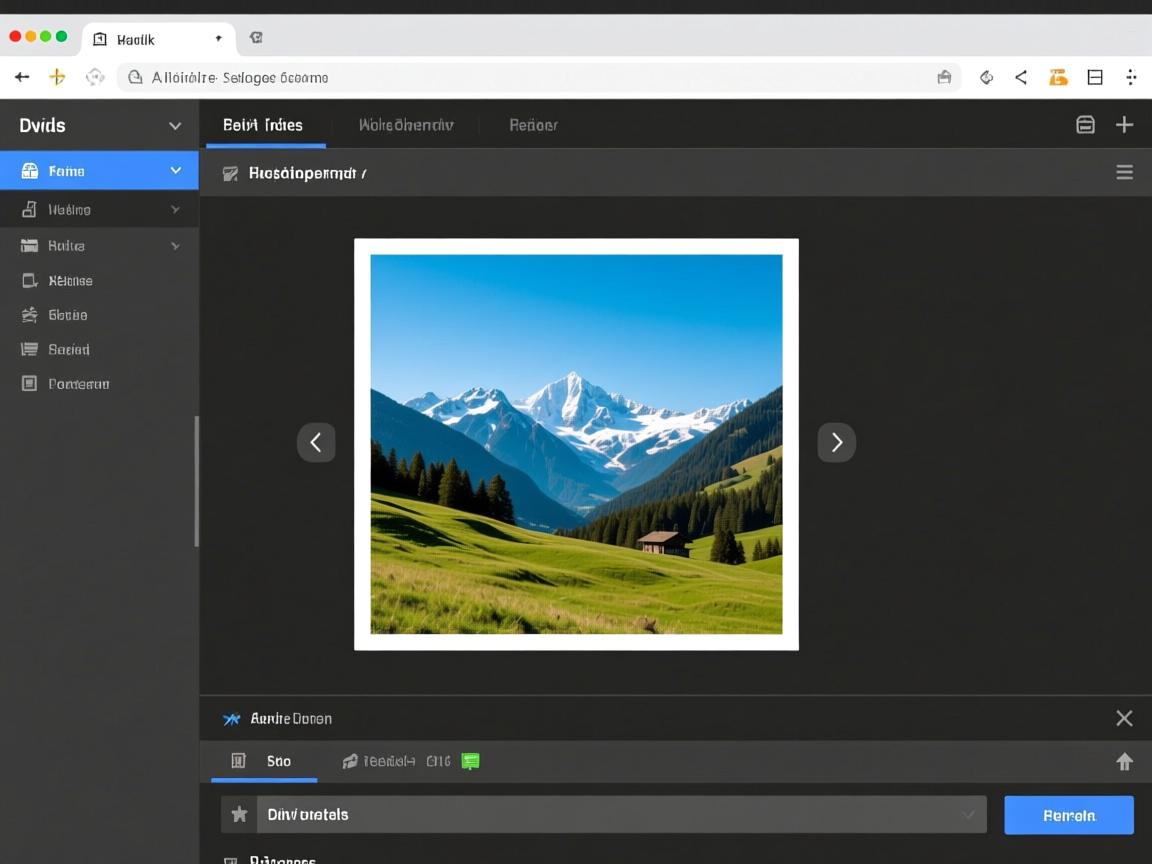
Task: Collapse the highlighted Fairne sidebar item chevron
Action: pyautogui.click(x=176, y=171)
